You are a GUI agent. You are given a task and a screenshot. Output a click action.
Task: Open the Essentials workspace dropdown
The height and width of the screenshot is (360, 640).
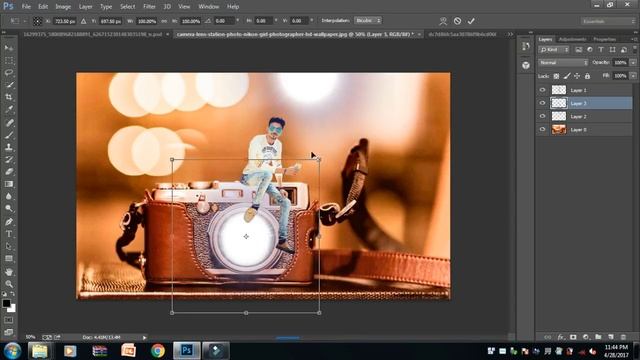[x=608, y=21]
